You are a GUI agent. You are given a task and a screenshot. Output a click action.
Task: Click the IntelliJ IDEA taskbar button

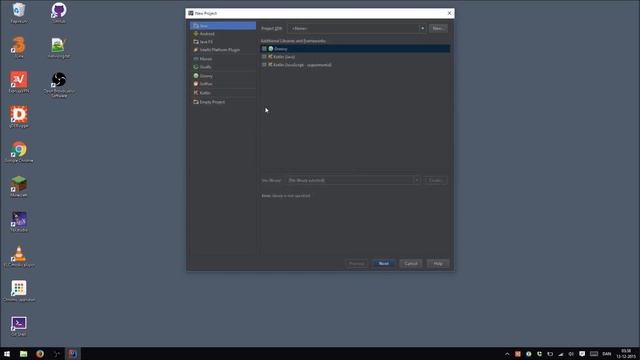coord(73,354)
